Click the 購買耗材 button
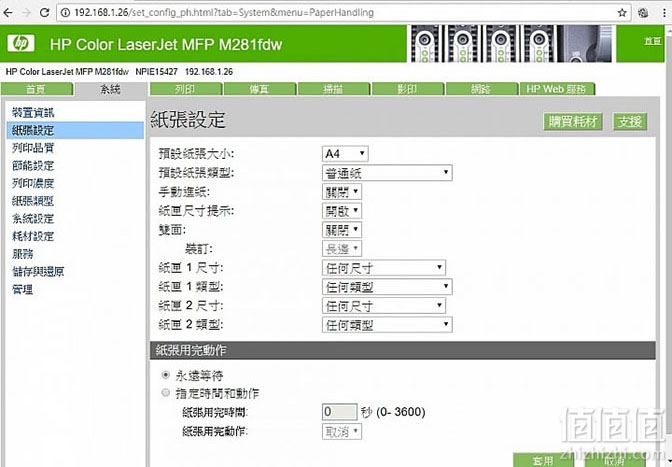 point(573,122)
